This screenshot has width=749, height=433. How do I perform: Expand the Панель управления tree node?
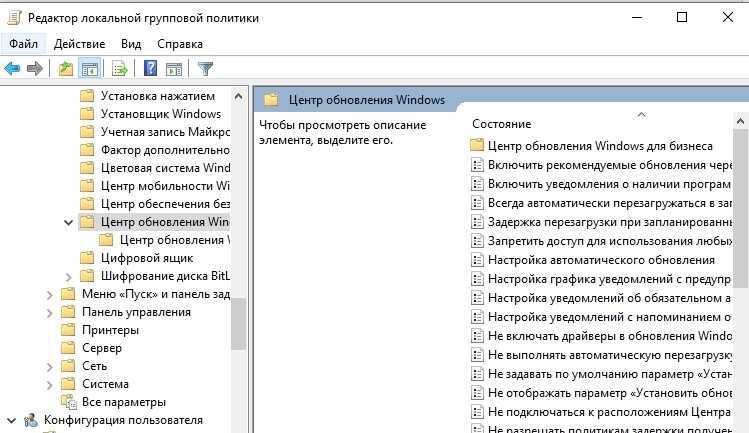[x=49, y=313]
